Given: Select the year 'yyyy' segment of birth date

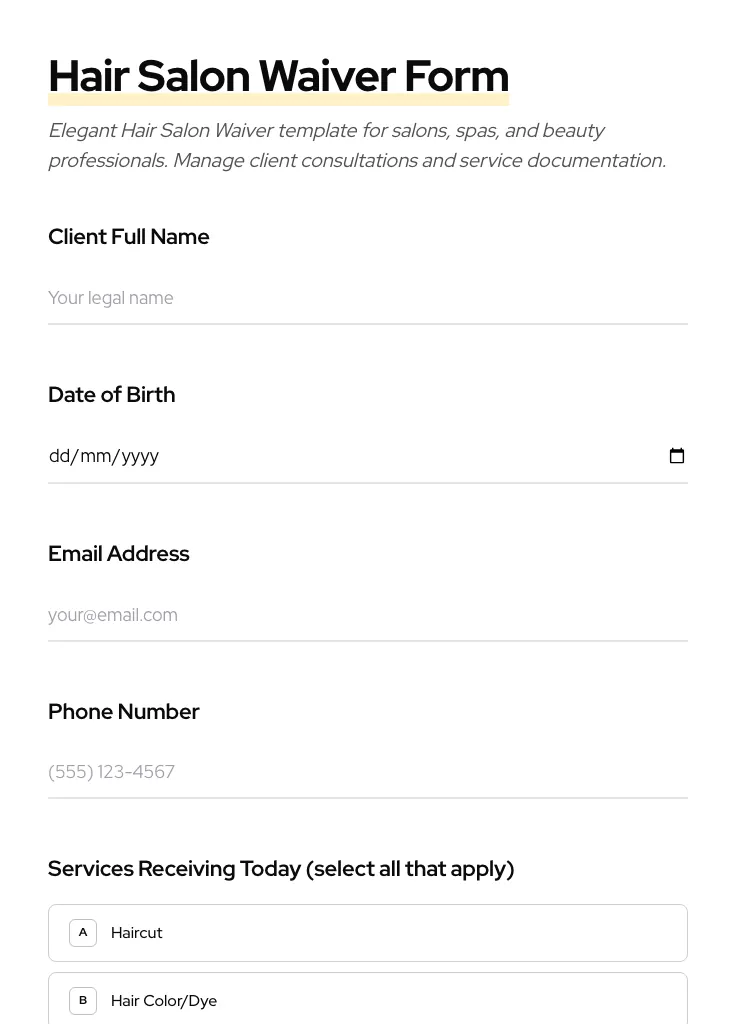Looking at the screenshot, I should point(140,456).
